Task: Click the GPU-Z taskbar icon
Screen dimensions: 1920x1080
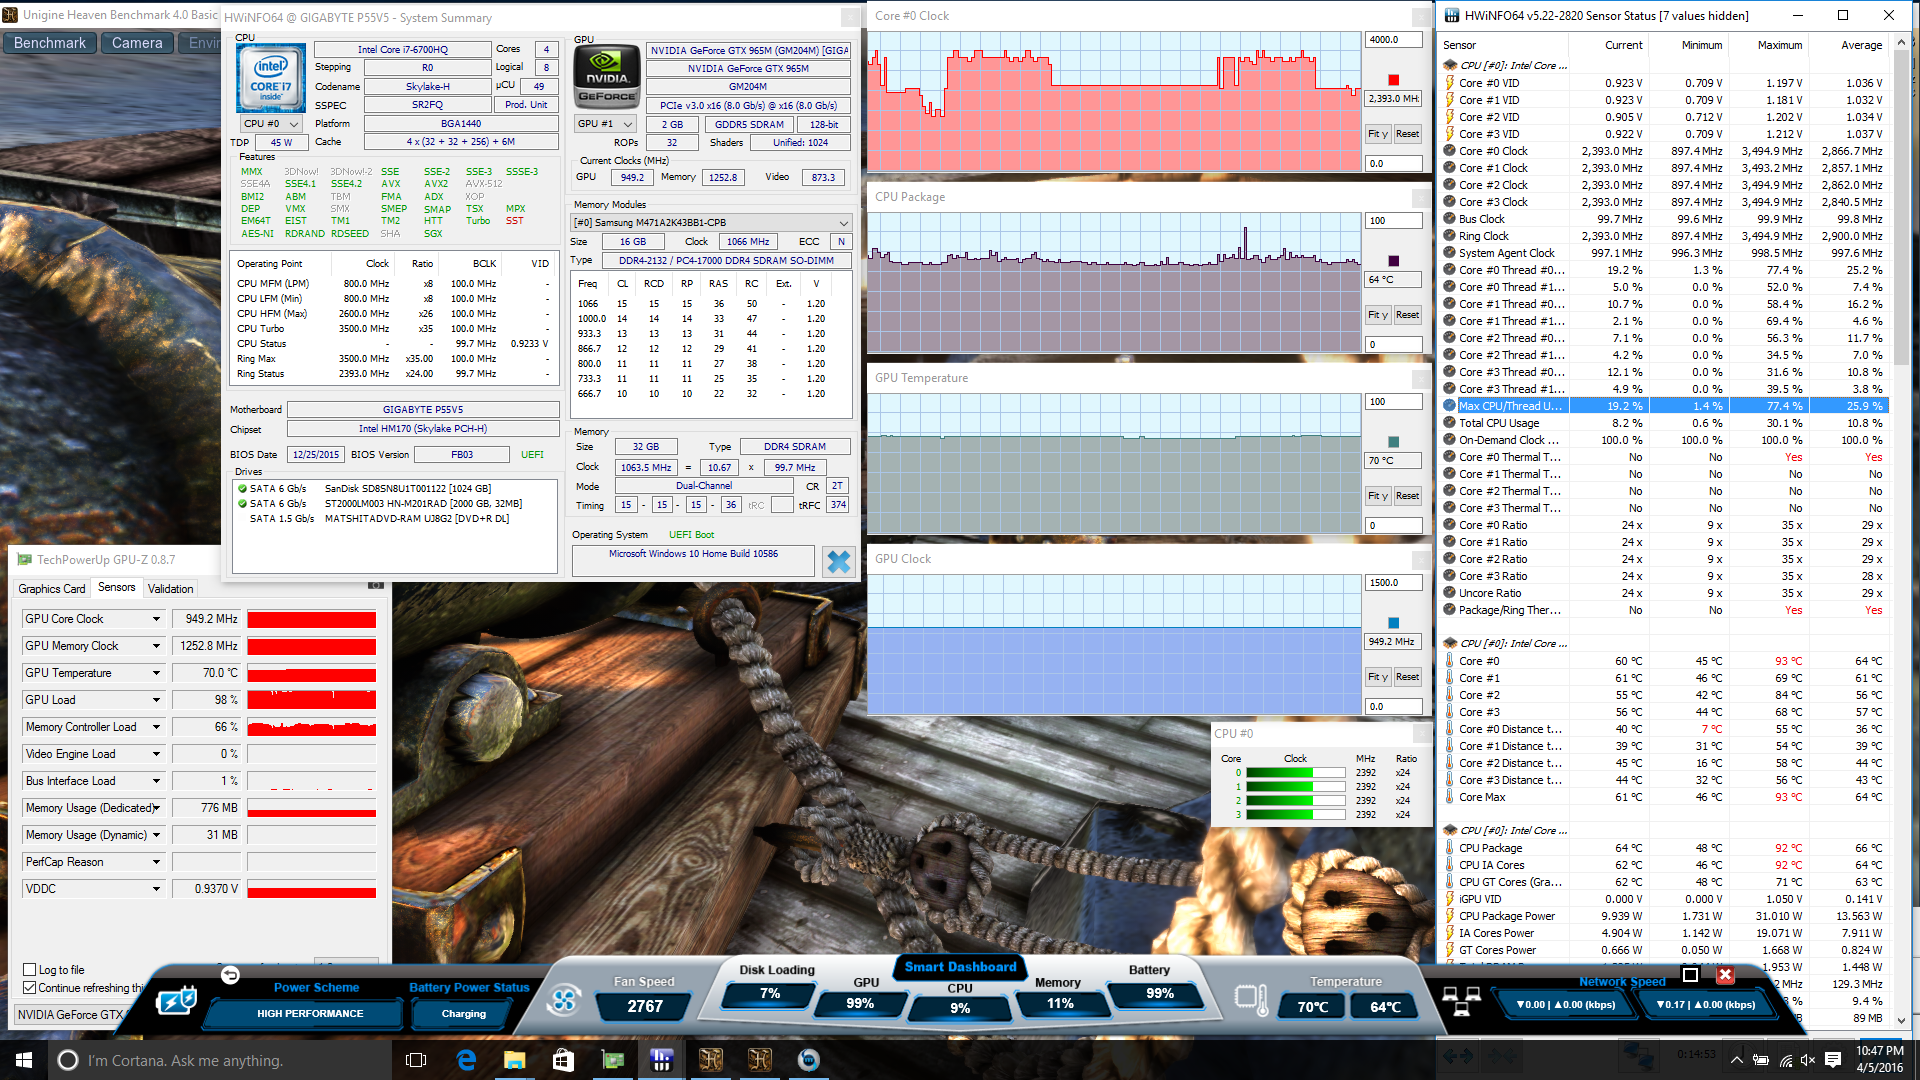Action: [x=613, y=1060]
